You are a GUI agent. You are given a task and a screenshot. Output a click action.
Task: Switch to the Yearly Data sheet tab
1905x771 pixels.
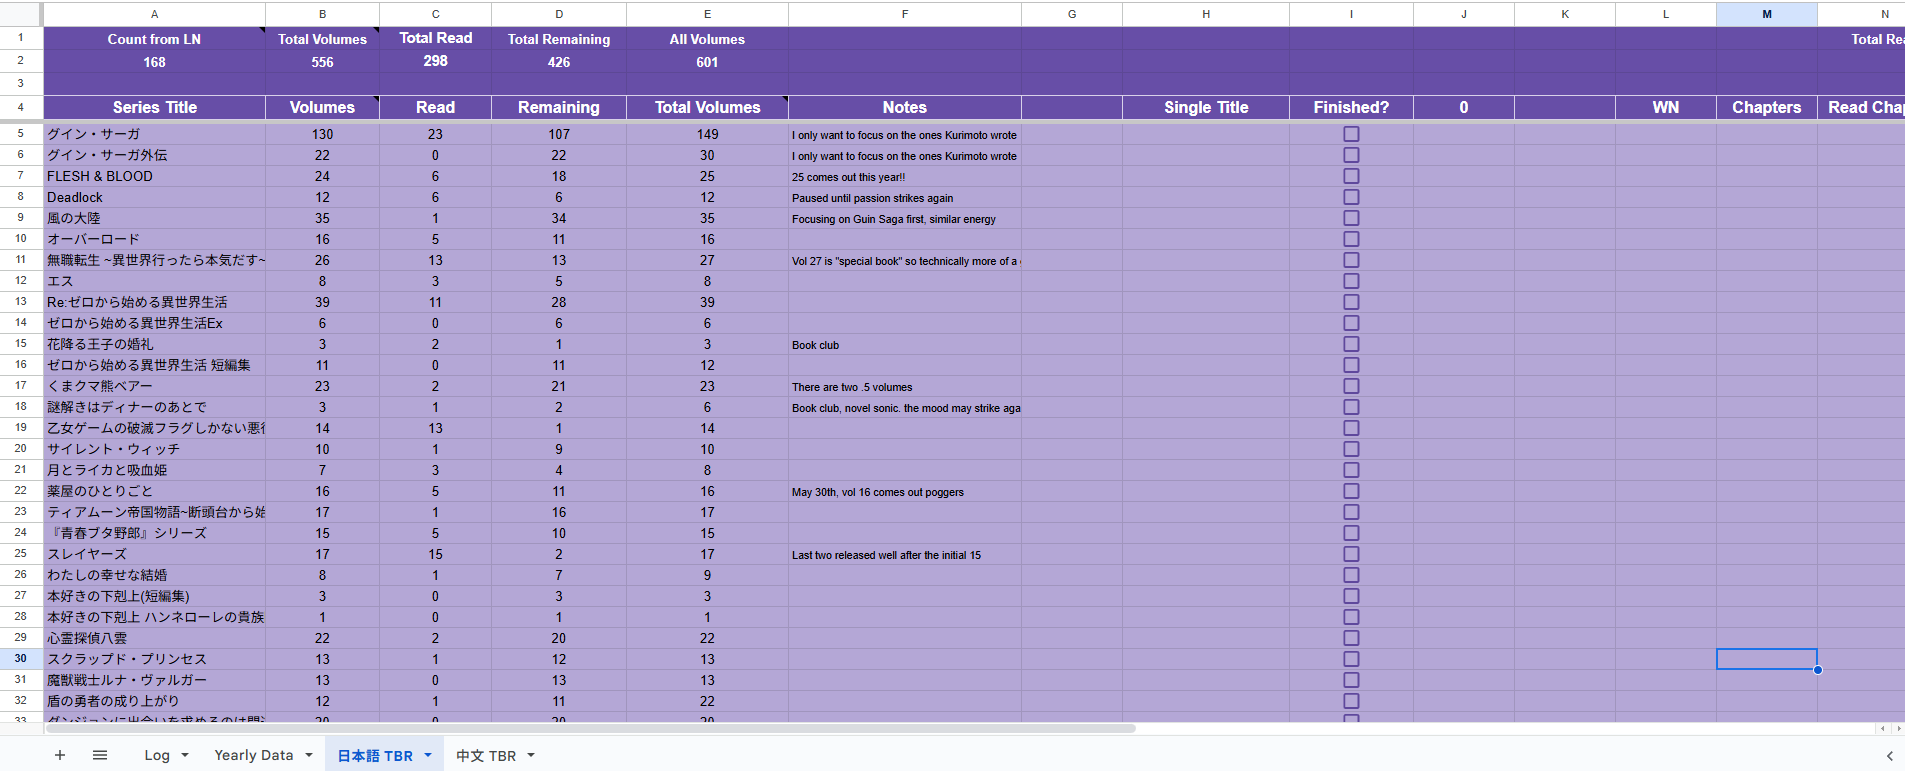(254, 755)
